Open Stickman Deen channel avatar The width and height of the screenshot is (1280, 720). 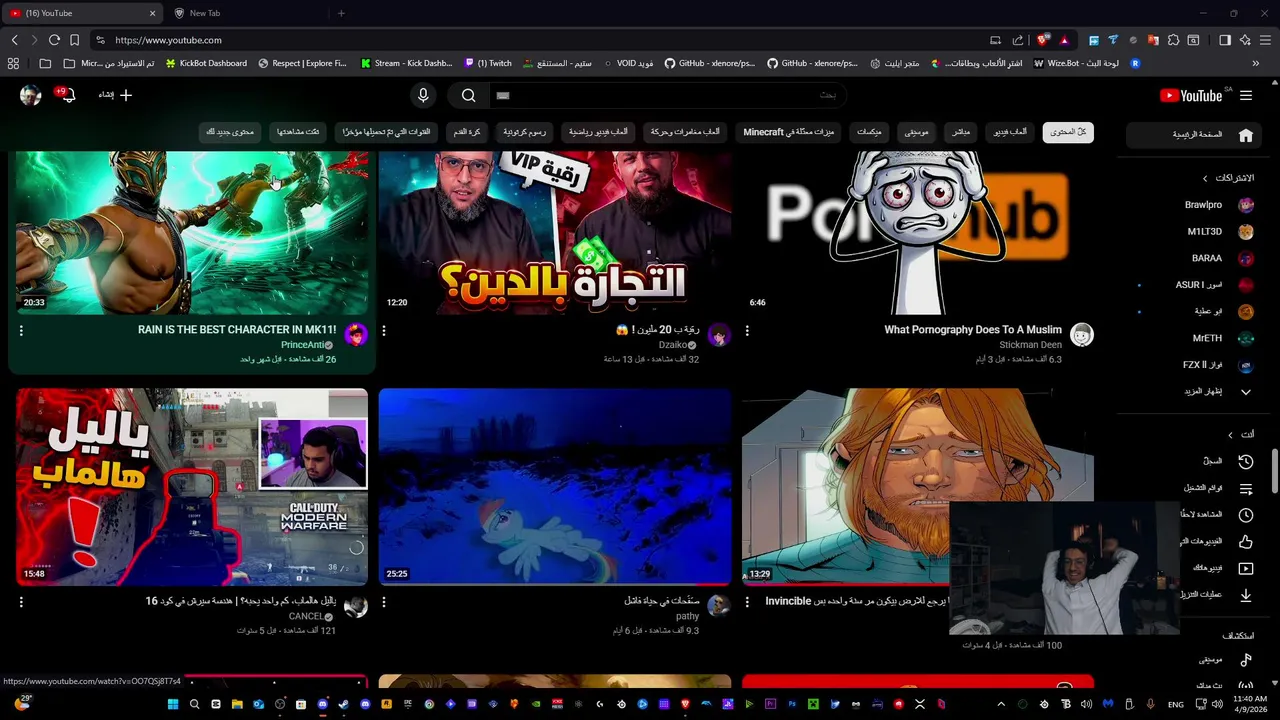pyautogui.click(x=1081, y=335)
